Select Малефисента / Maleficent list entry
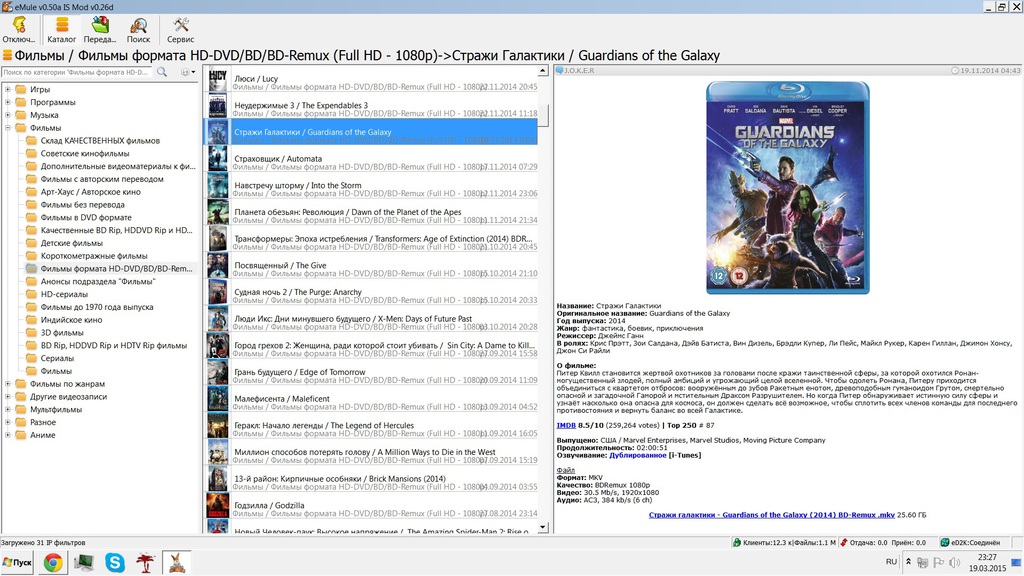The width and height of the screenshot is (1024, 576). 372,400
